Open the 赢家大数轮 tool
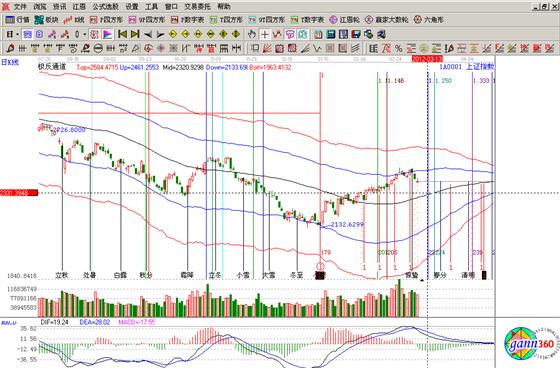 tap(386, 20)
